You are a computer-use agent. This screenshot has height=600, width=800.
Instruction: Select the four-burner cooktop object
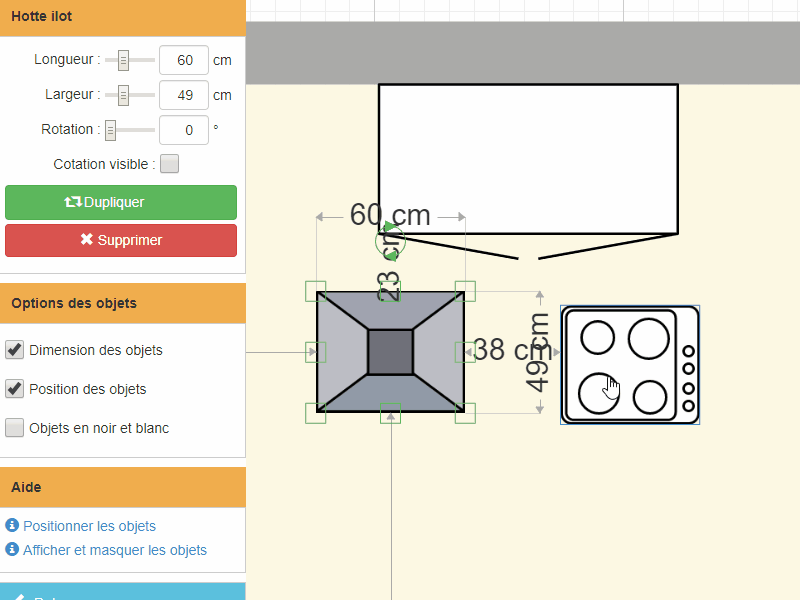coord(630,364)
